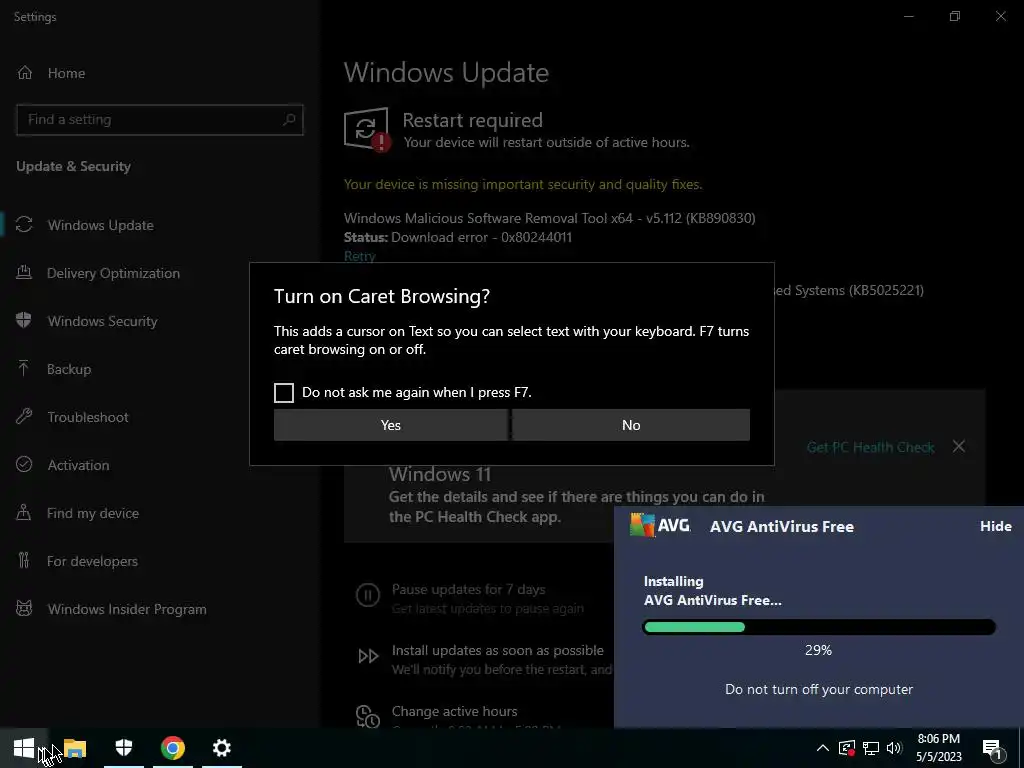Screen dimensions: 1024x768
Task: Click the Windows Update sync icon
Action: (x=24, y=225)
